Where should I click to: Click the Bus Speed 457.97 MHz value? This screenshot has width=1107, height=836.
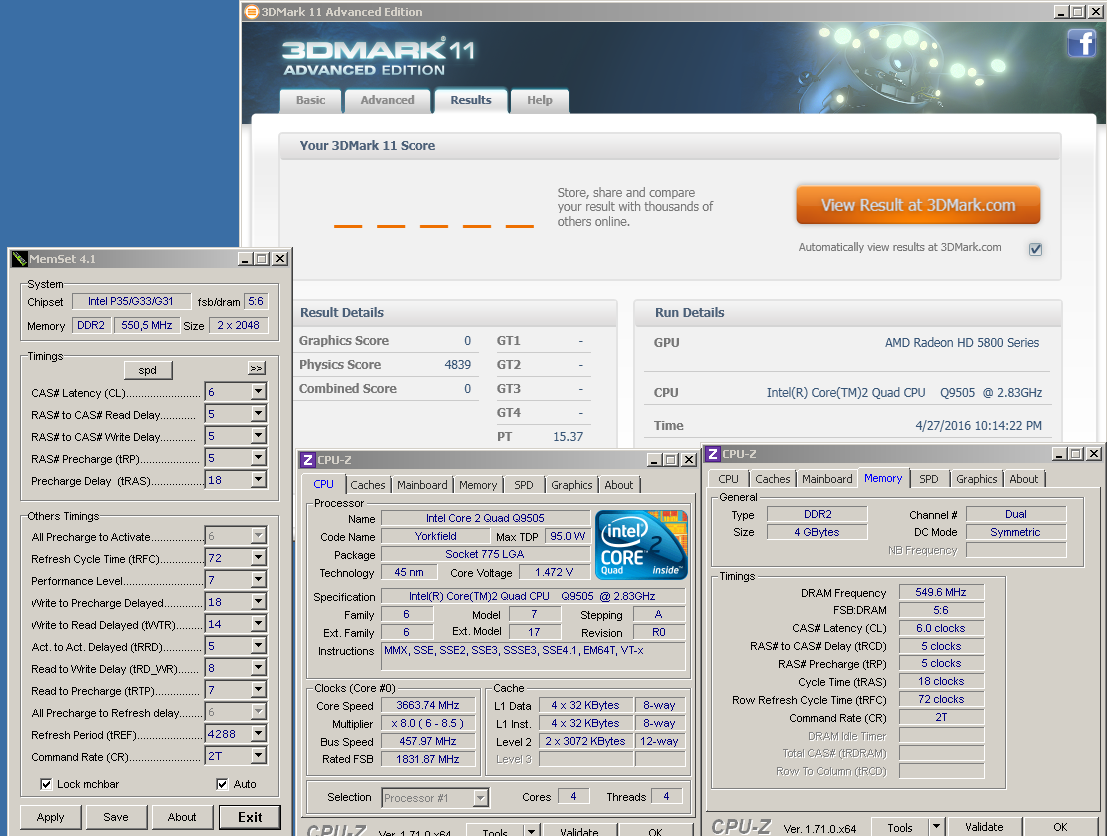428,741
